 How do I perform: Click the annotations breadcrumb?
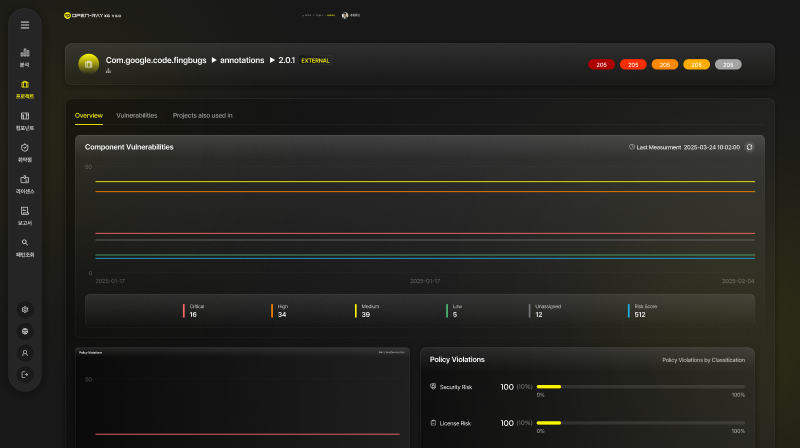tap(242, 60)
